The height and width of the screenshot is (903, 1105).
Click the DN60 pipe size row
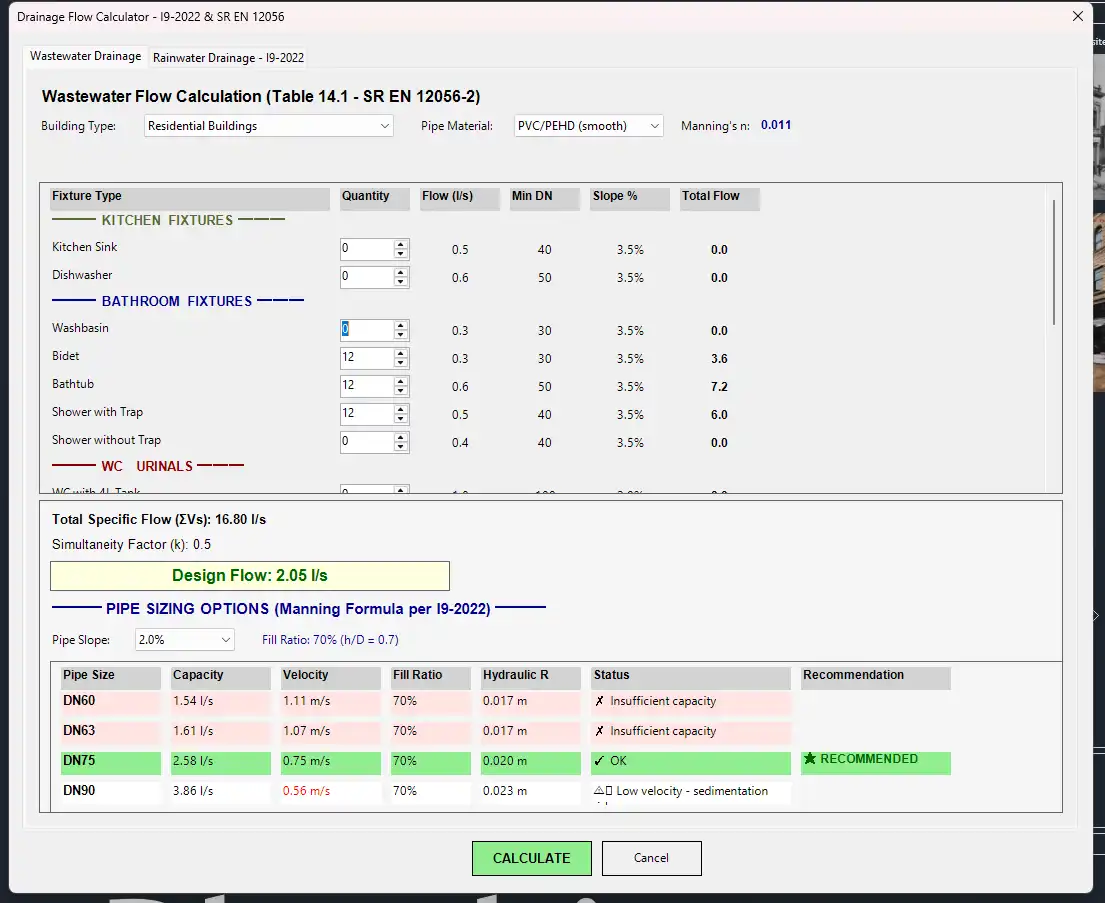coord(110,702)
